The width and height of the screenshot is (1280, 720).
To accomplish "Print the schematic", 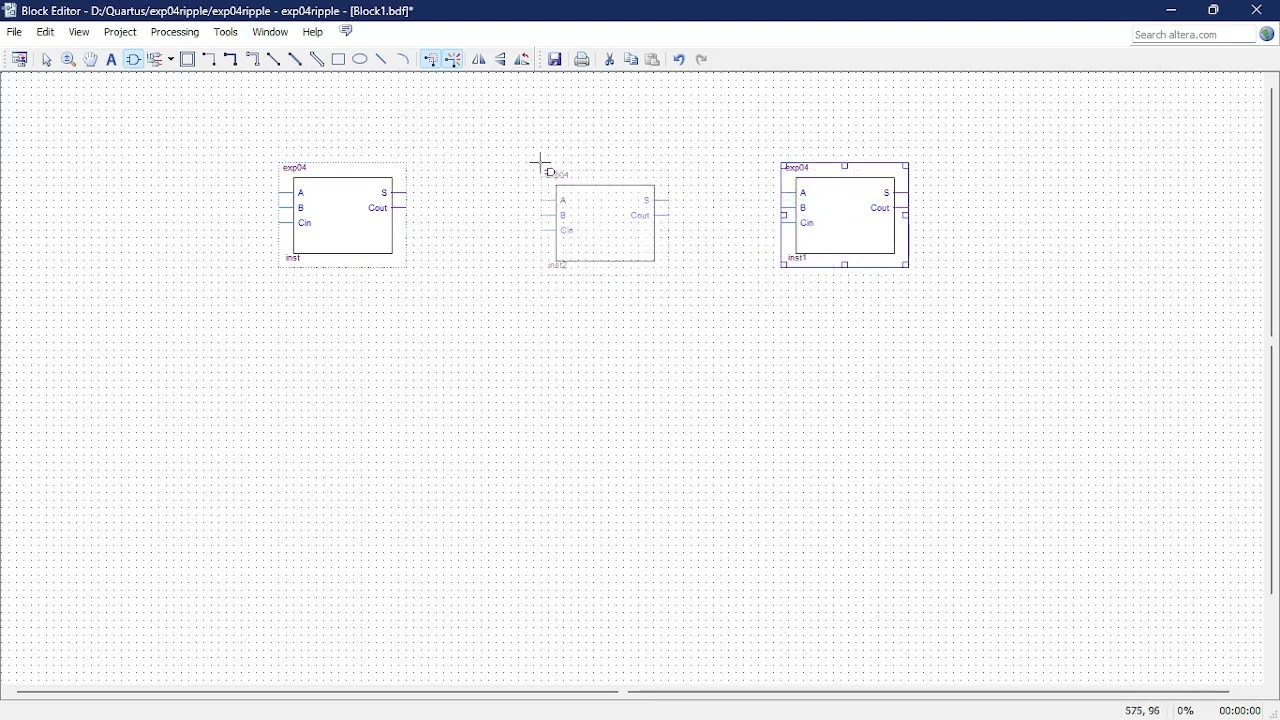I will coord(582,60).
